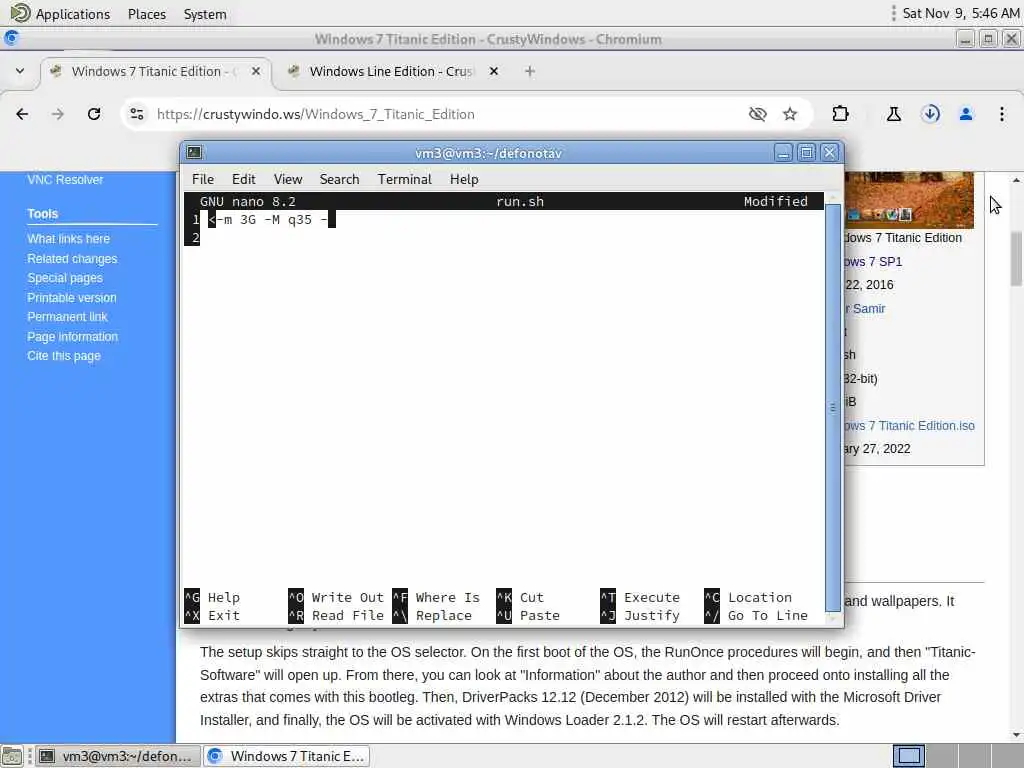Screen dimensions: 1024x768
Task: Open Permanent link in sidebar
Action: (x=67, y=317)
